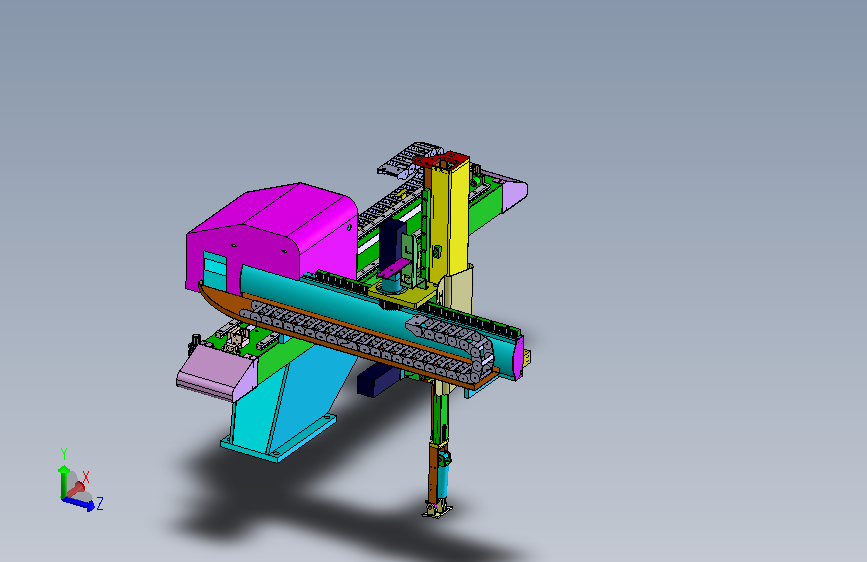
Task: Click the blue Z axis of the orientation triad
Action: coord(80,503)
